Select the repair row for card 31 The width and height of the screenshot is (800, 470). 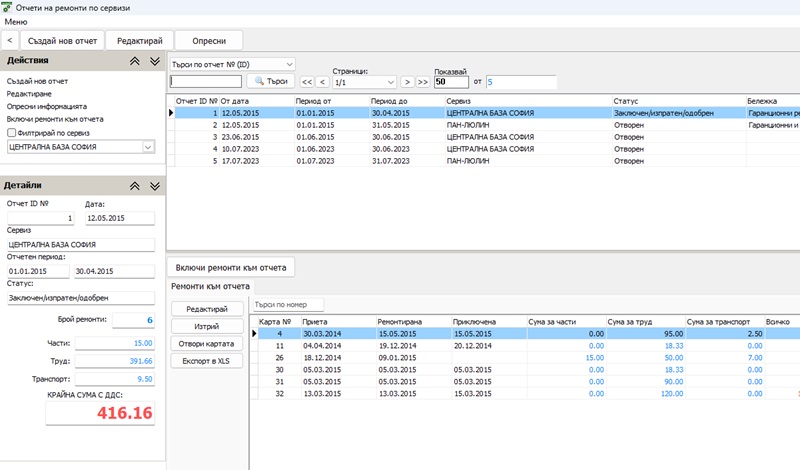(526, 382)
